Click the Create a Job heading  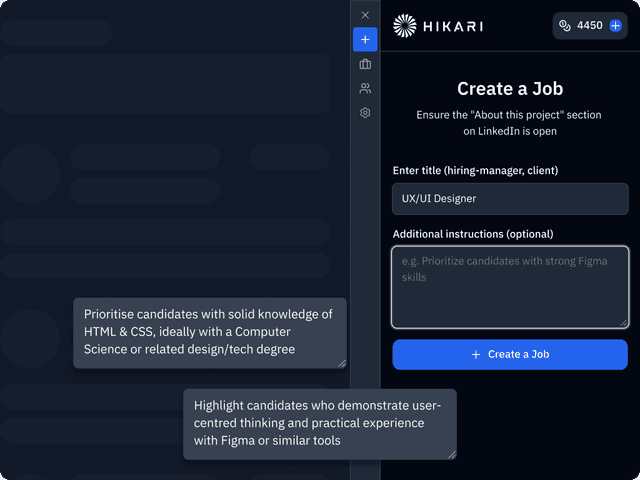tap(509, 89)
